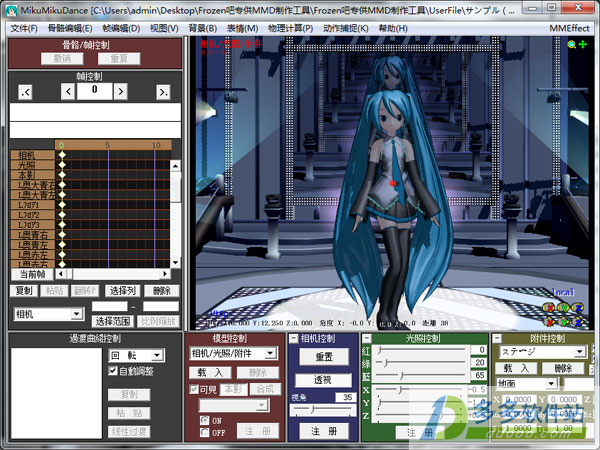Select the ON radio button
Screen dimensions: 600x450
click(205, 420)
